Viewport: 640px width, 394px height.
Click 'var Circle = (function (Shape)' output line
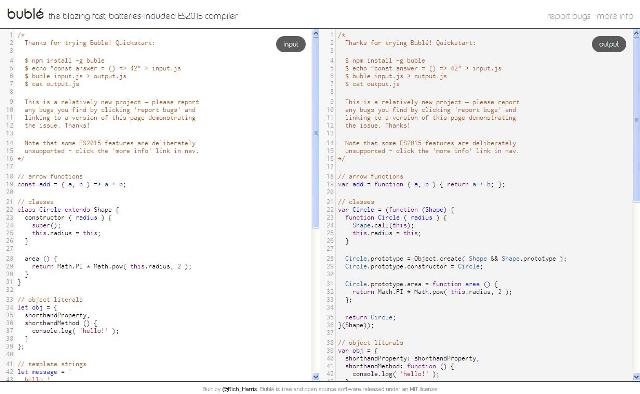point(396,210)
